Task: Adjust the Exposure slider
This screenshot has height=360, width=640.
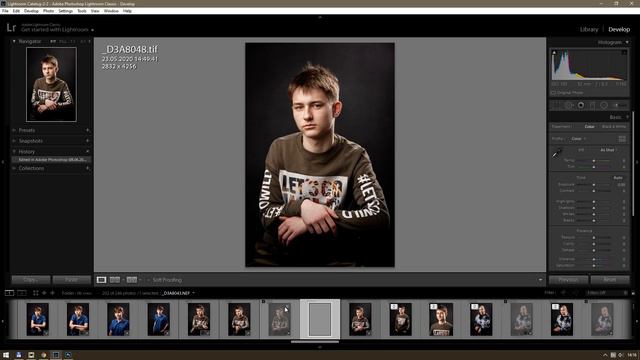Action: point(594,185)
